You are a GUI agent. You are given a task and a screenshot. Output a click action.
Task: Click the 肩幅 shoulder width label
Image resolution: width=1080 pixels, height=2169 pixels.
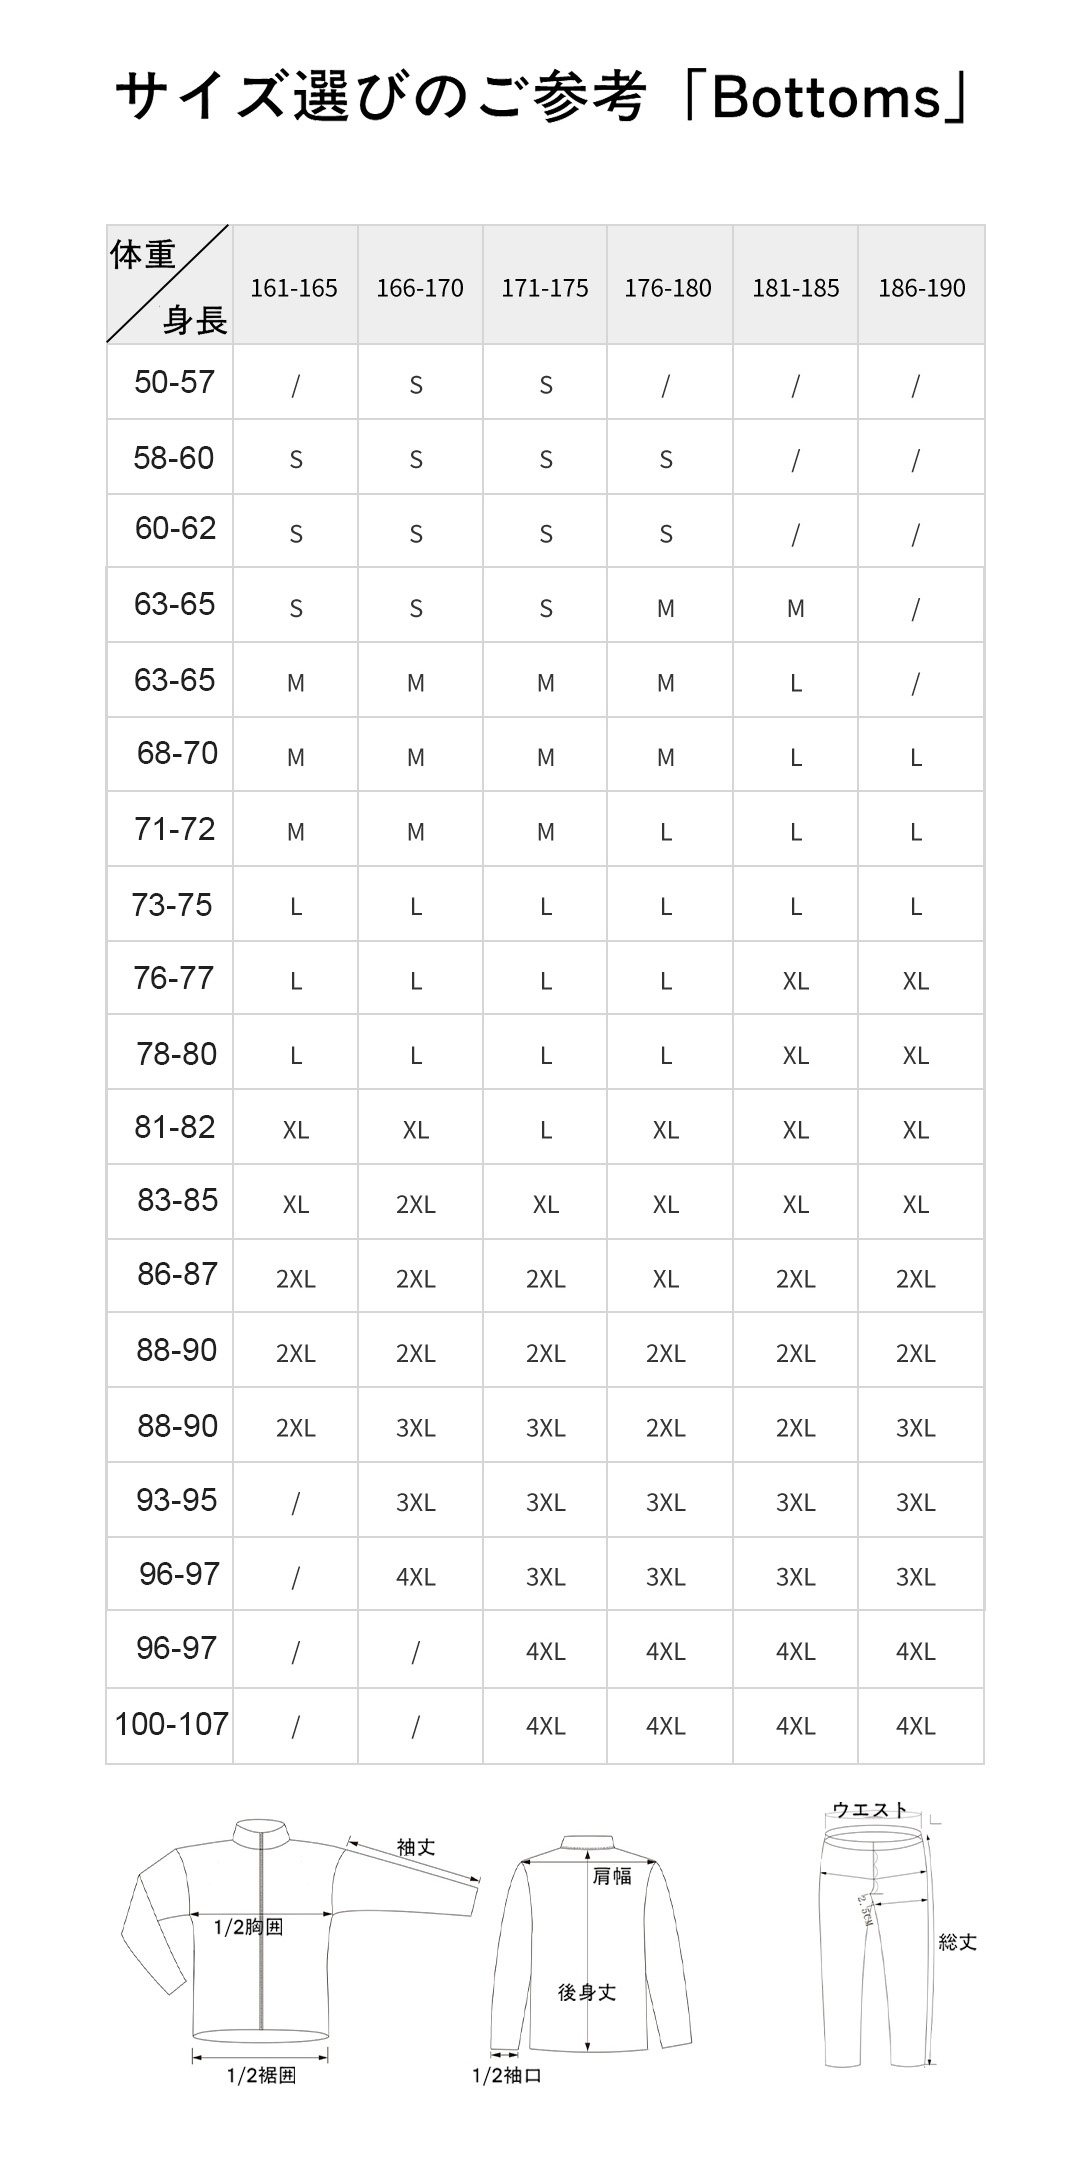pos(612,1876)
